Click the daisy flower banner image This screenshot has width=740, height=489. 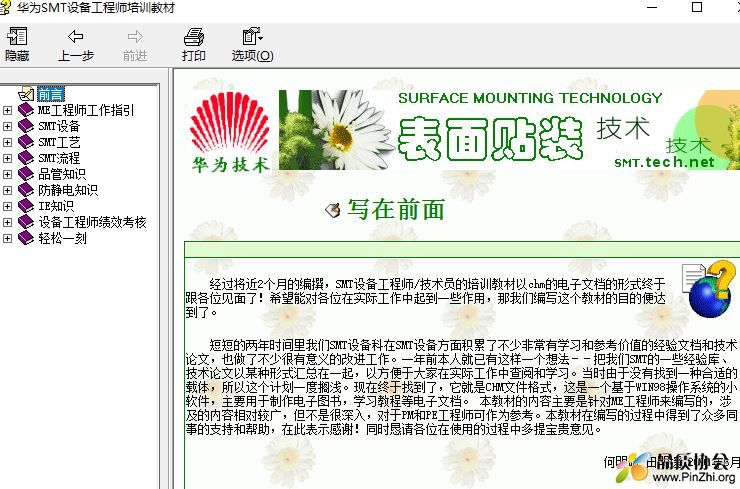(337, 130)
